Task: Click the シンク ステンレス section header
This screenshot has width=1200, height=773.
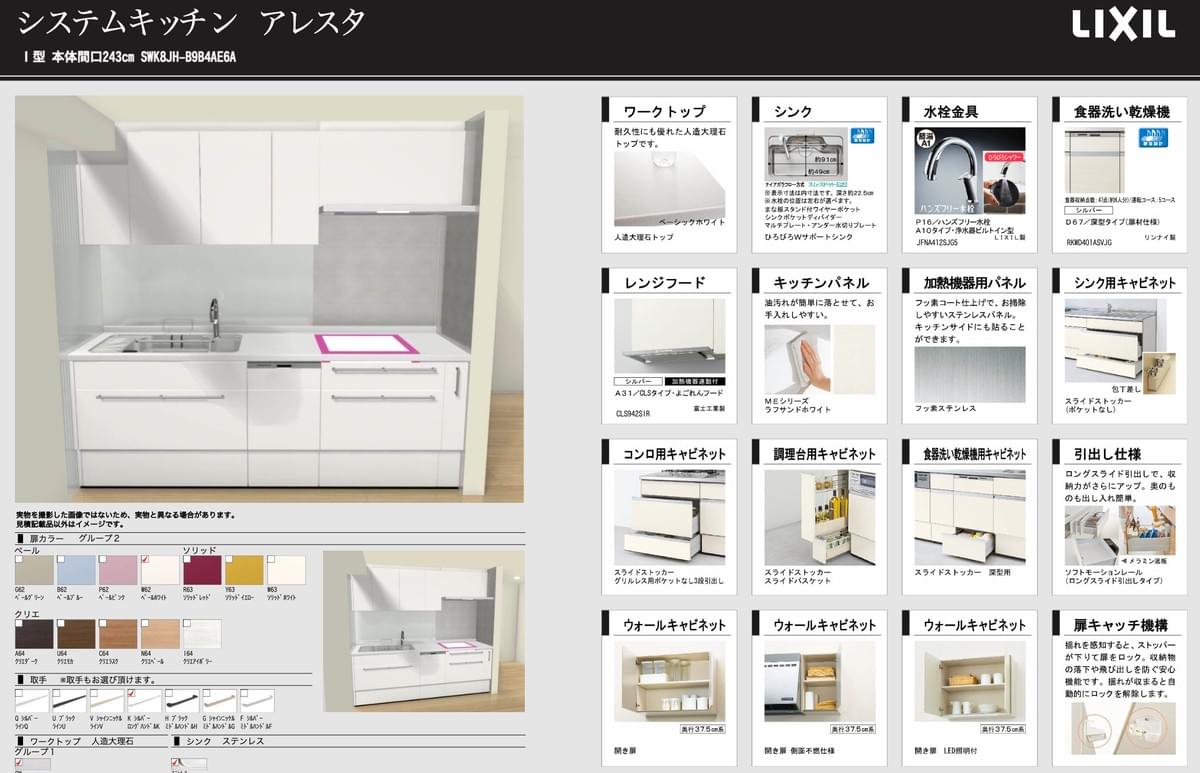Action: click(x=219, y=741)
